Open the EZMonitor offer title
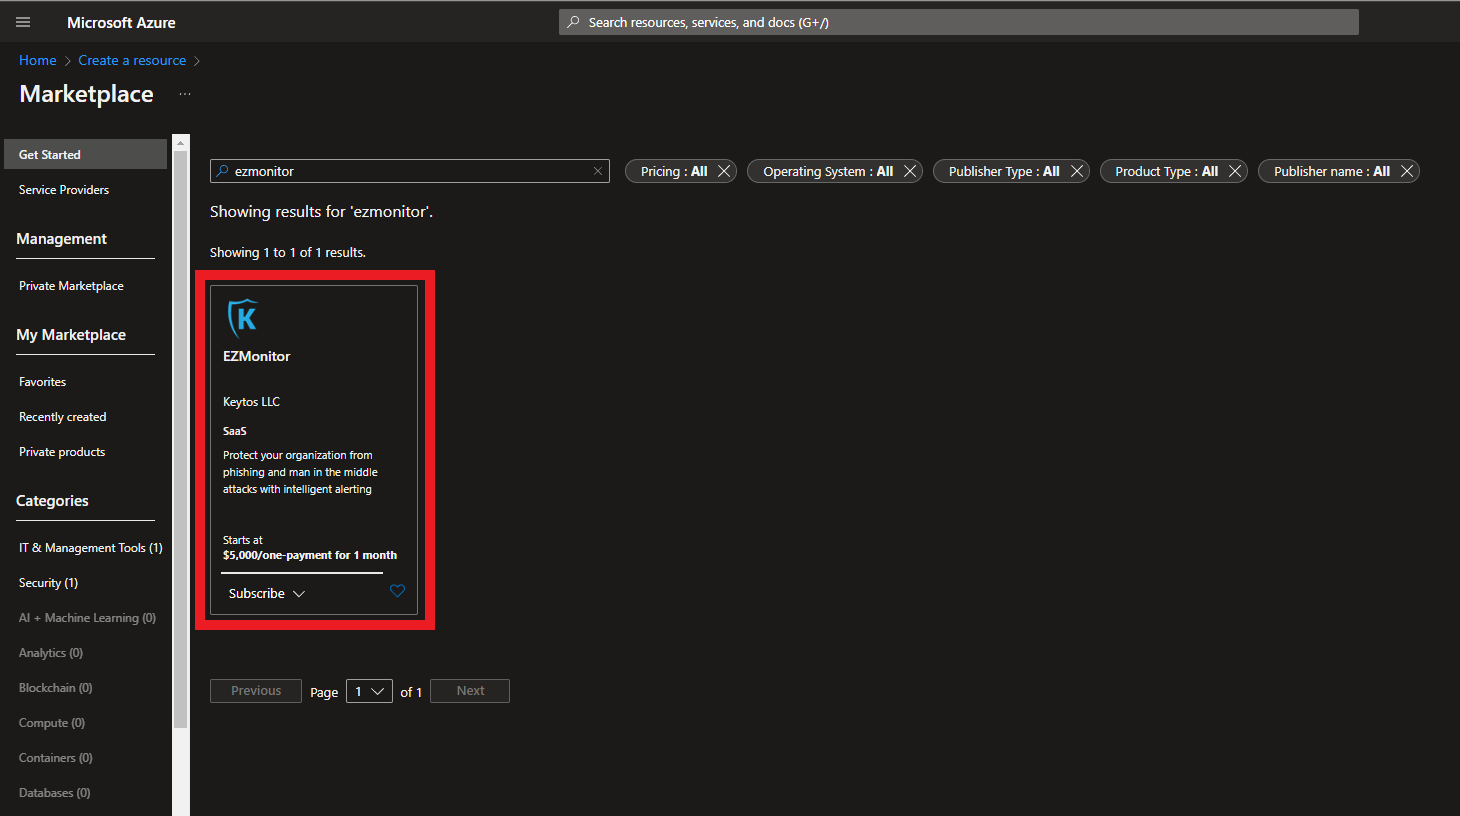The width and height of the screenshot is (1460, 816). [256, 356]
